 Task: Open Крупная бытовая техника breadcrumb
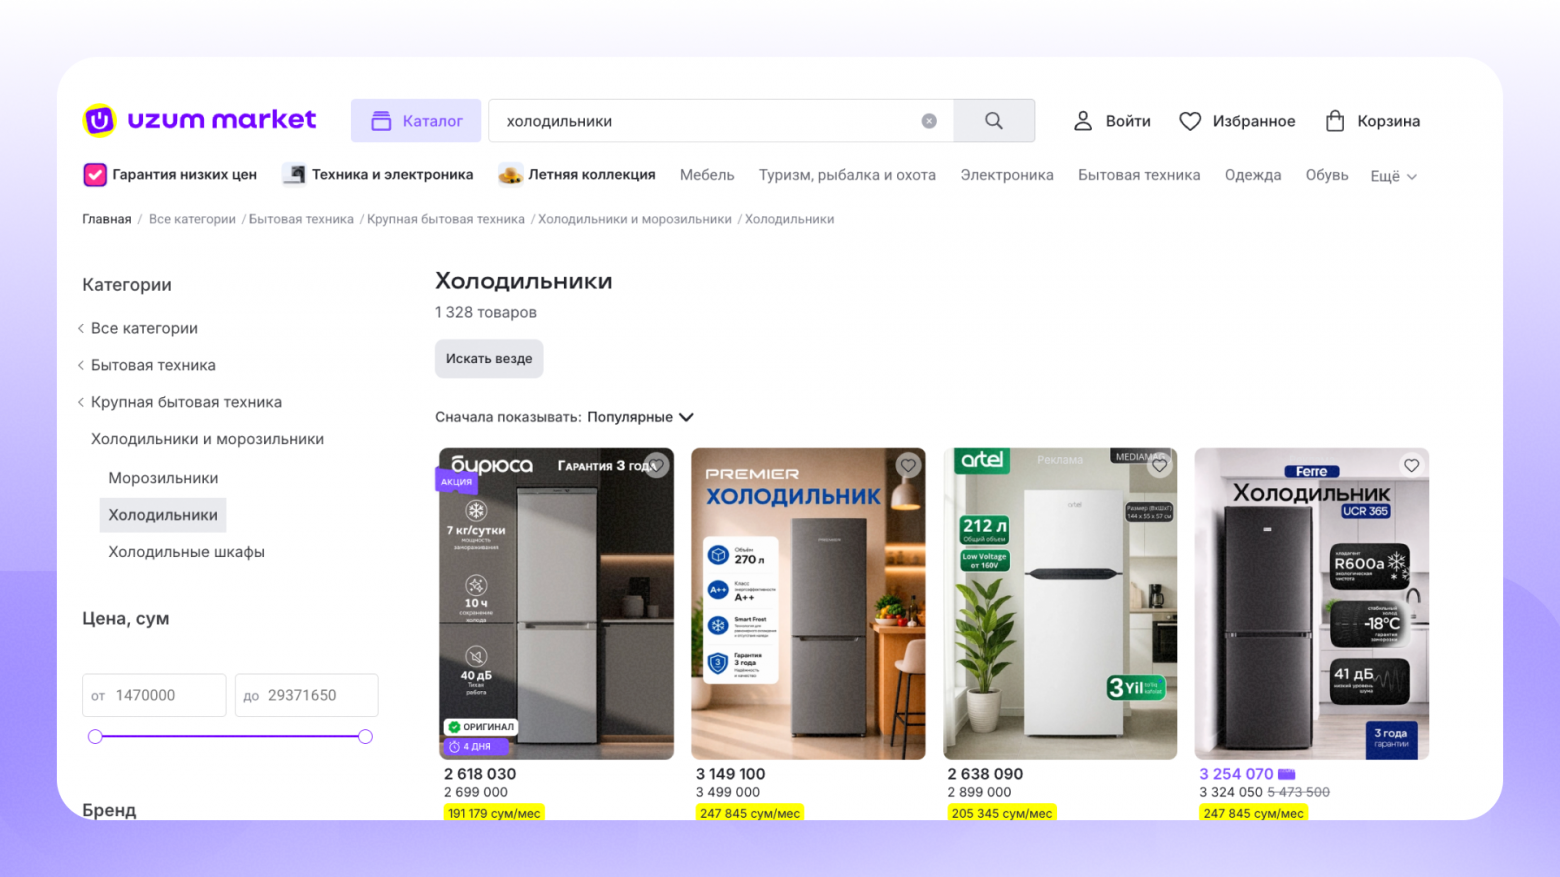(446, 219)
